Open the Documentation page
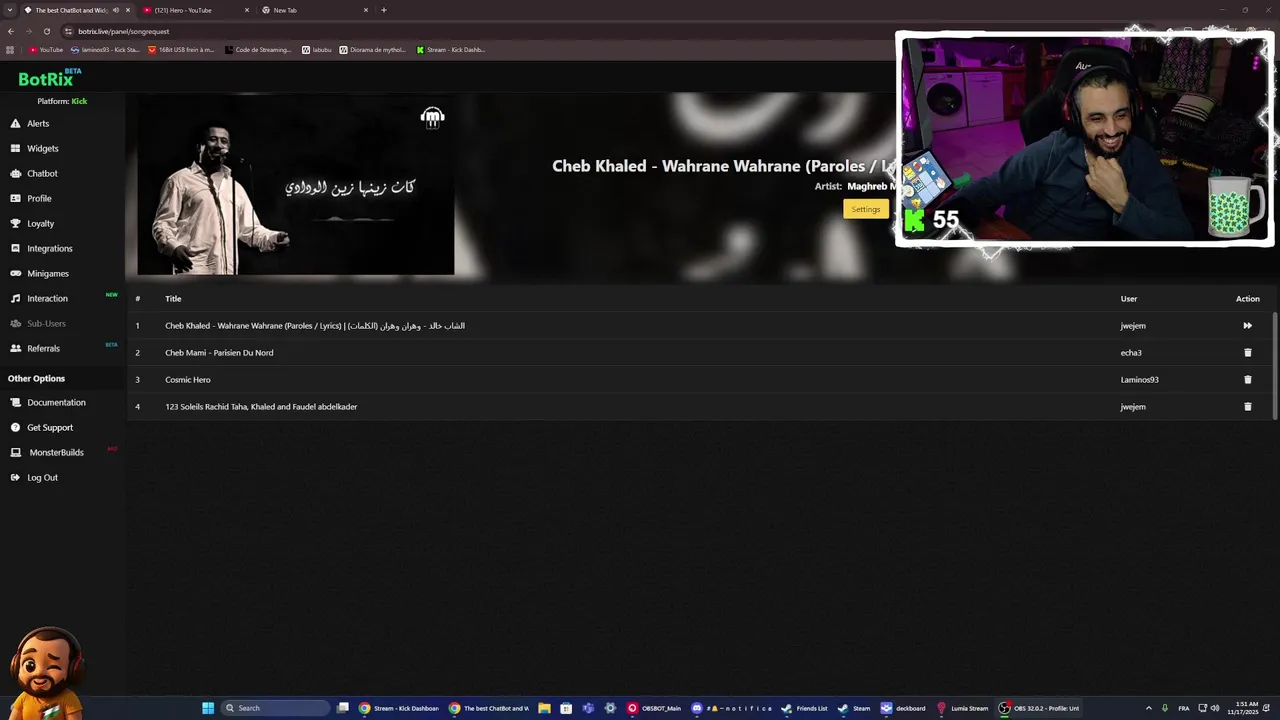 (48, 402)
